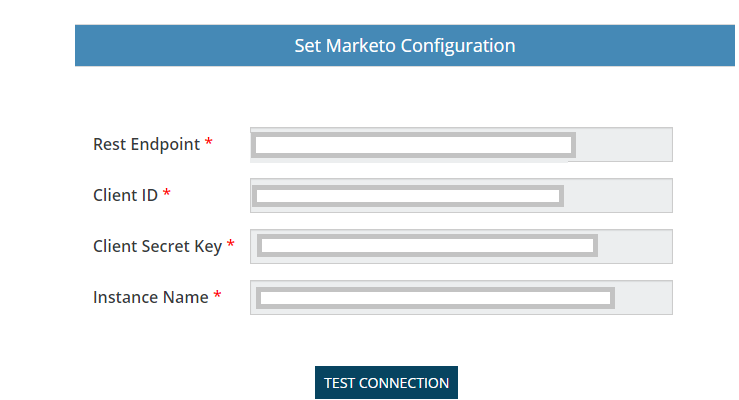Click the red asterisk beside Rest Endpoint
The height and width of the screenshot is (400, 739).
point(209,142)
